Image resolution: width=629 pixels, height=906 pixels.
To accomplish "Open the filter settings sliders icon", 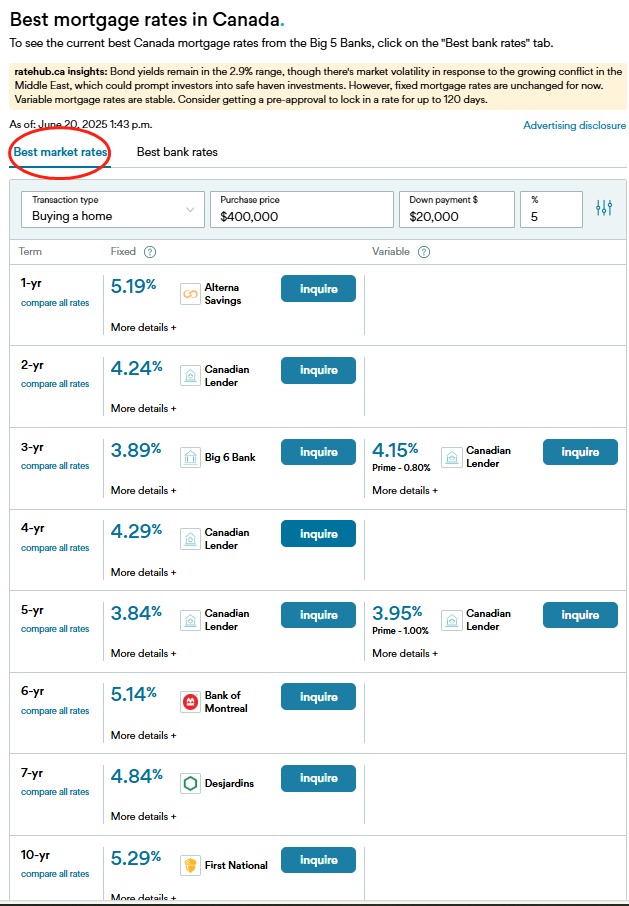I will tap(604, 208).
